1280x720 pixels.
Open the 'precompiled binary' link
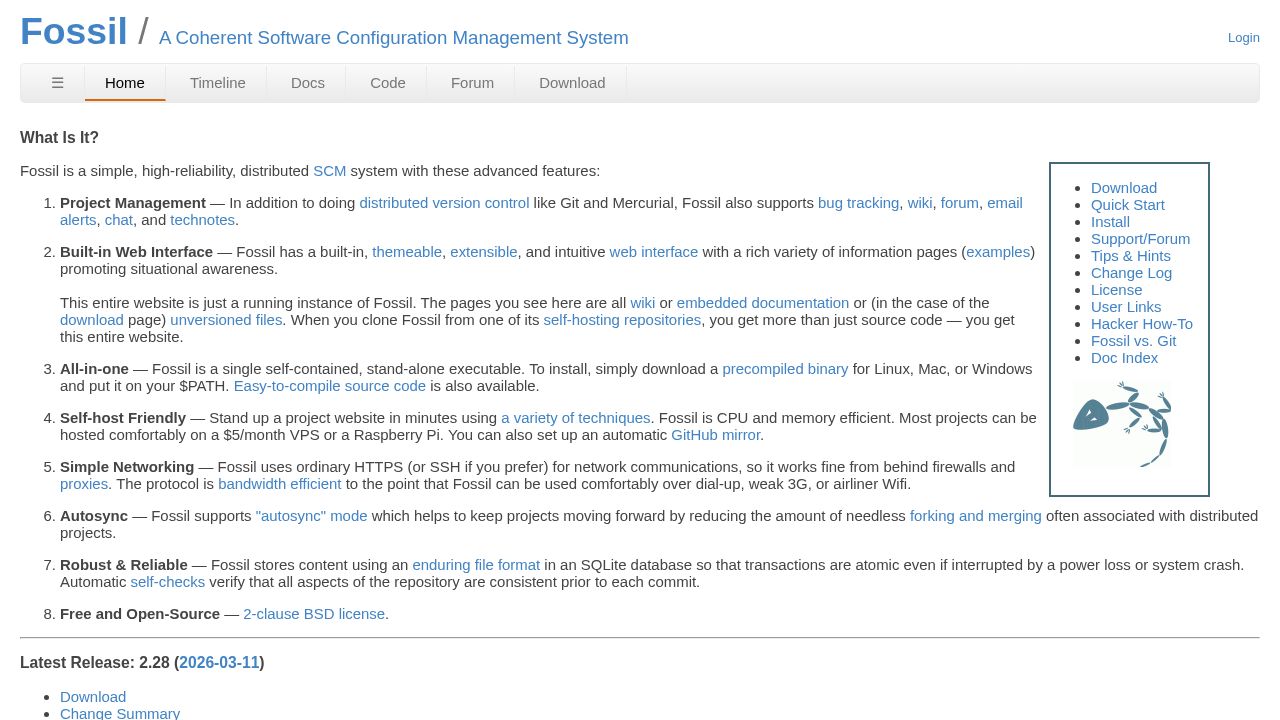(785, 369)
